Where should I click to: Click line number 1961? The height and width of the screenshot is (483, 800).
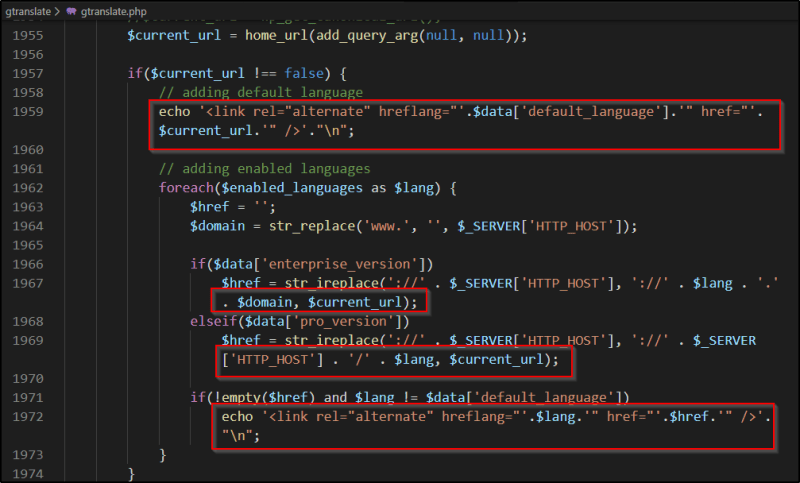coord(28,169)
